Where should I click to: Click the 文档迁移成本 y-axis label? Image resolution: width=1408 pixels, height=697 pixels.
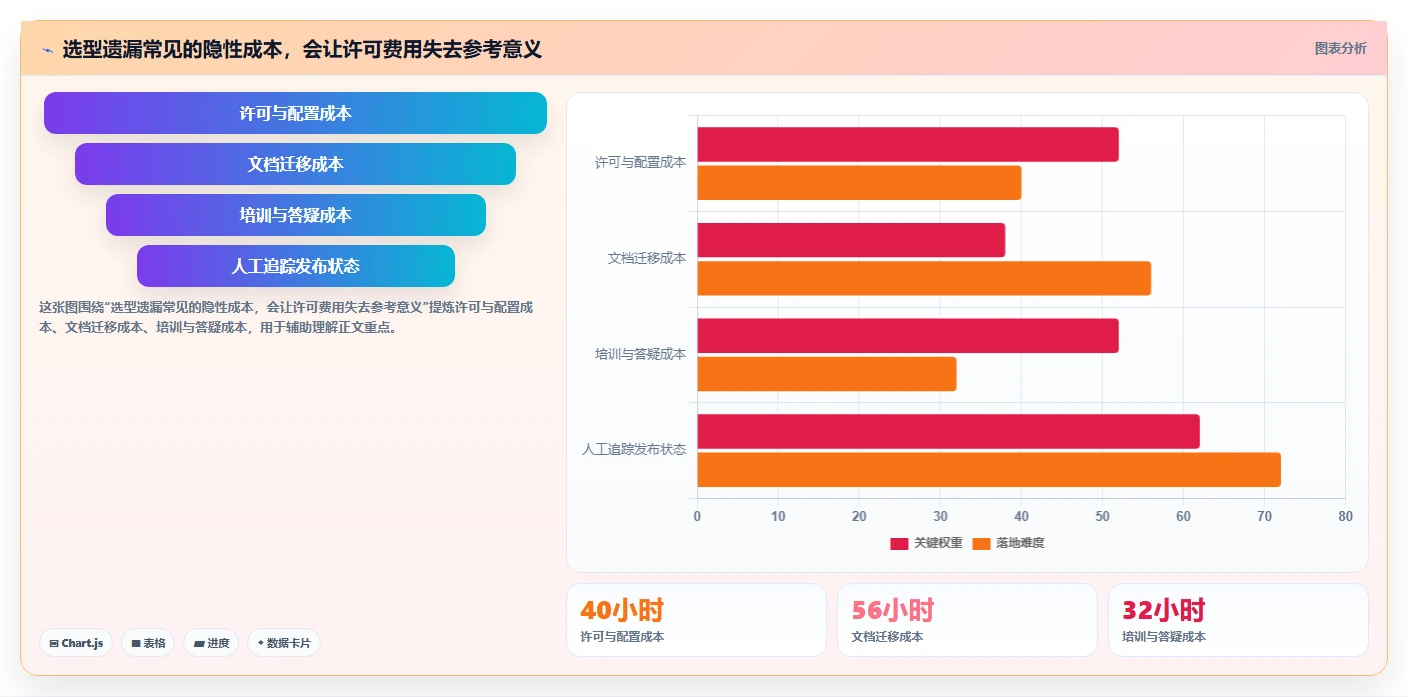click(x=647, y=258)
